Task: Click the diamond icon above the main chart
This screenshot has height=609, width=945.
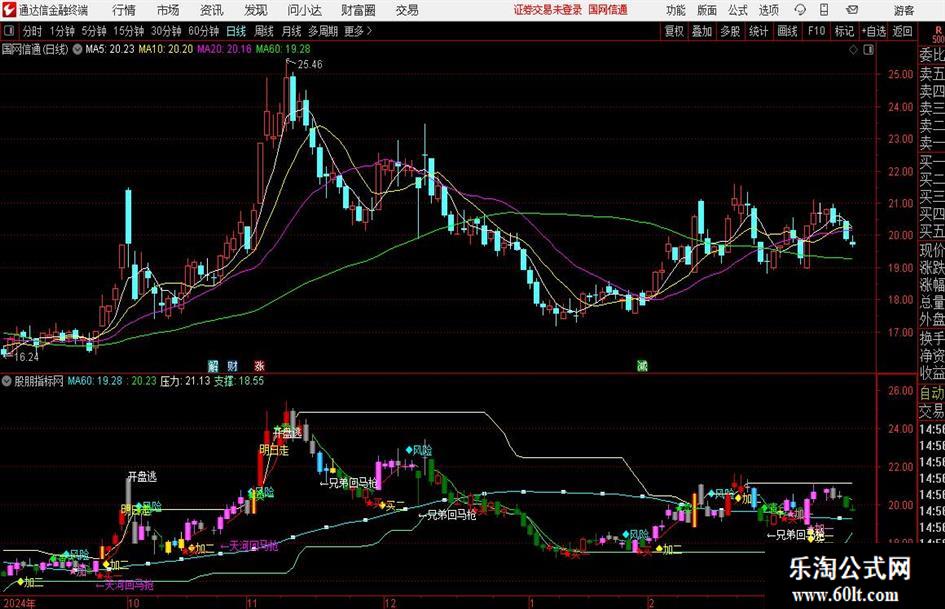Action: pyautogui.click(x=853, y=50)
